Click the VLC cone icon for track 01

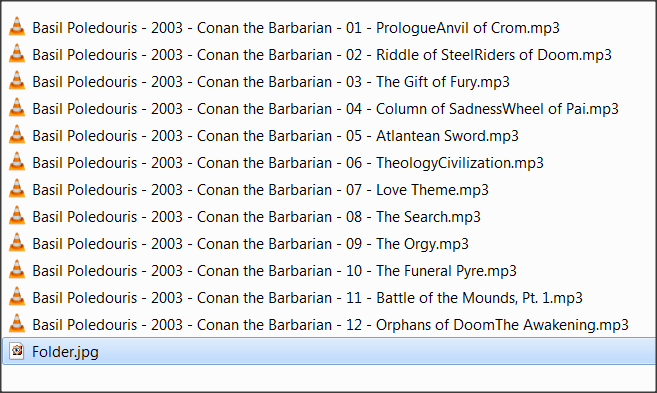(17, 27)
